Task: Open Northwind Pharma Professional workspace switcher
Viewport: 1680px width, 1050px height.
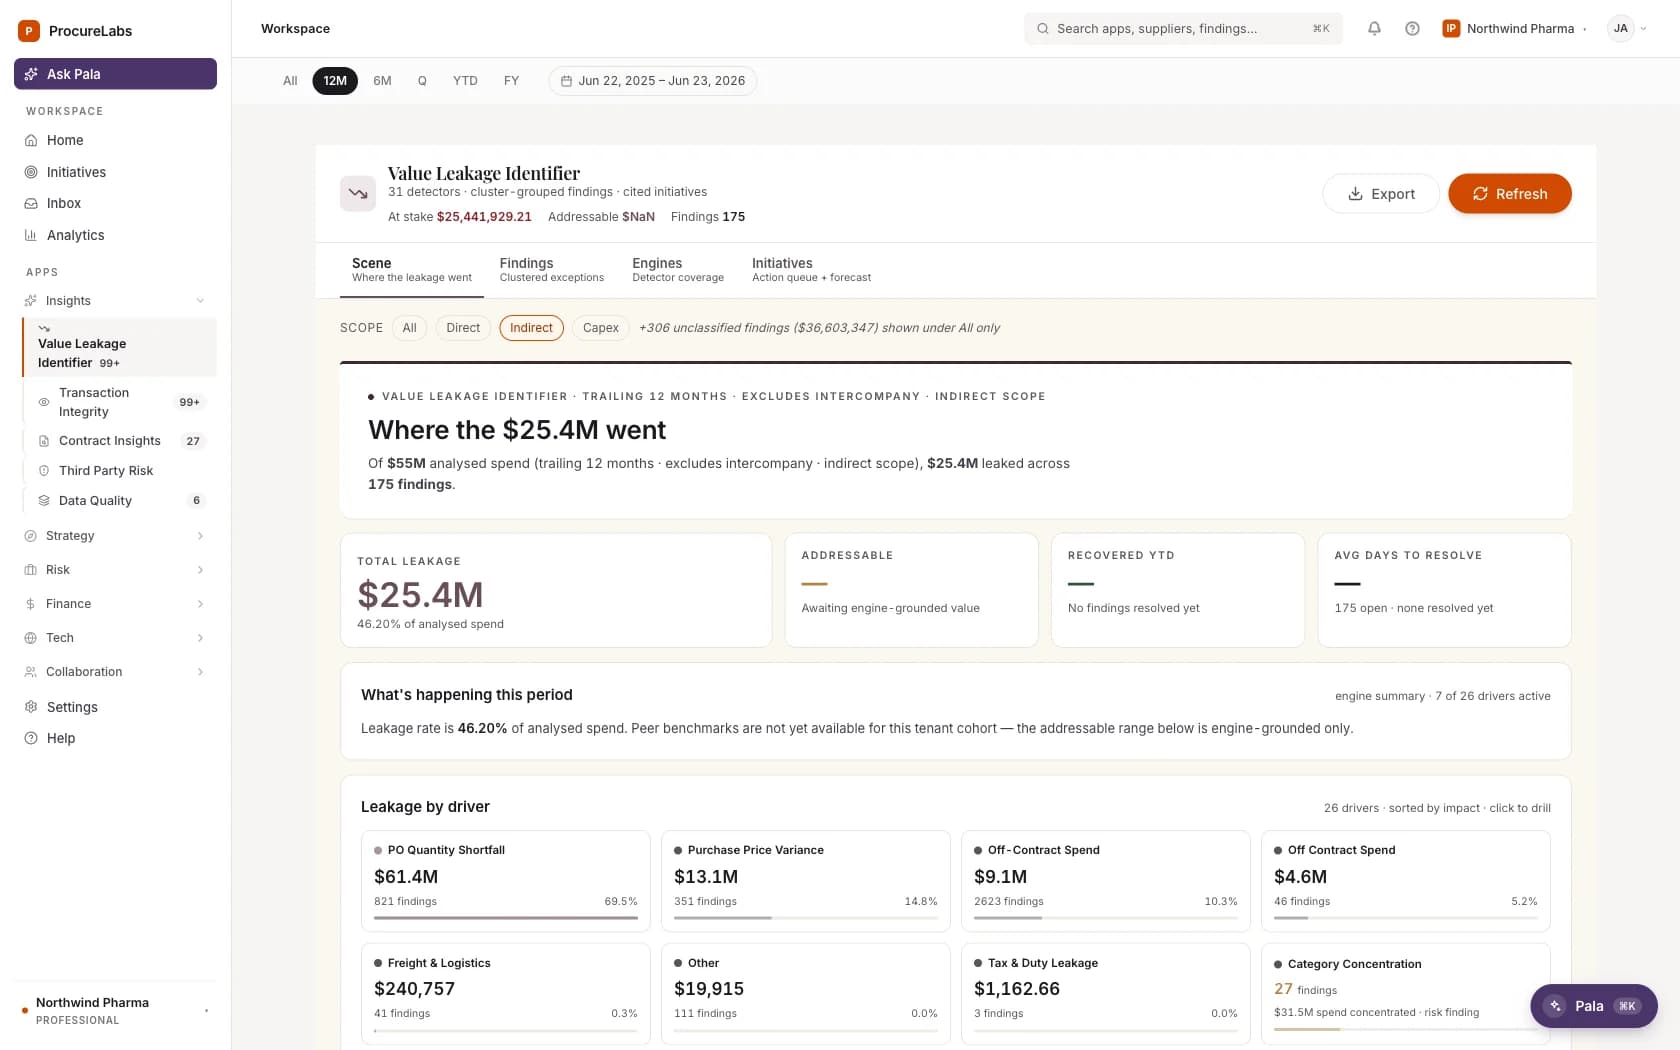Action: (x=116, y=1011)
